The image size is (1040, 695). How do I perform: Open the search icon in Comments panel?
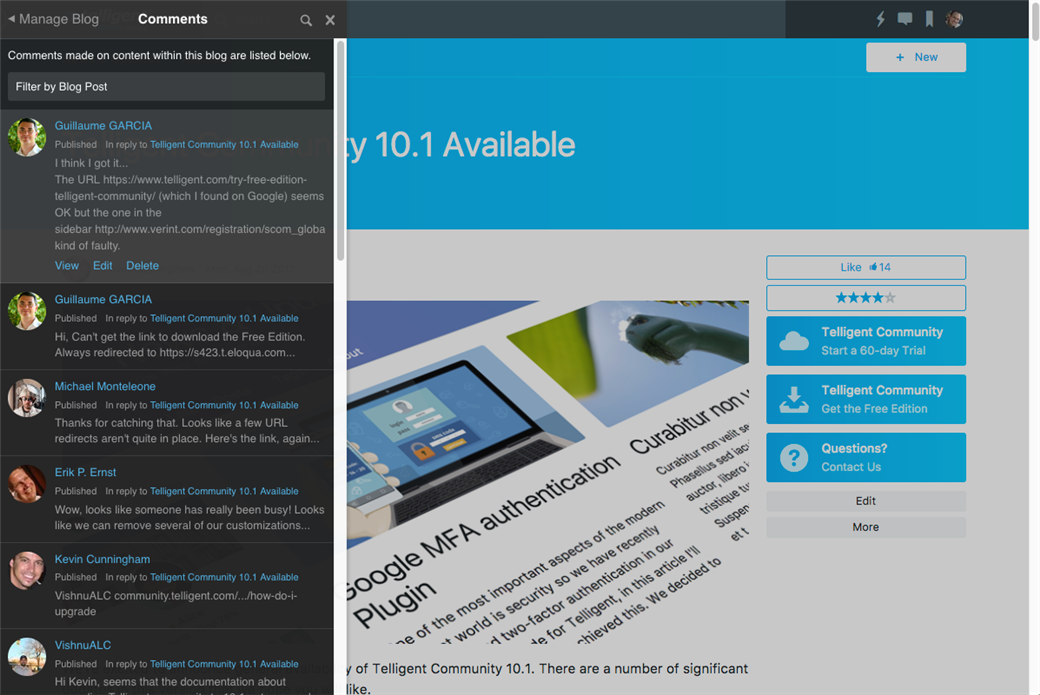[x=306, y=20]
